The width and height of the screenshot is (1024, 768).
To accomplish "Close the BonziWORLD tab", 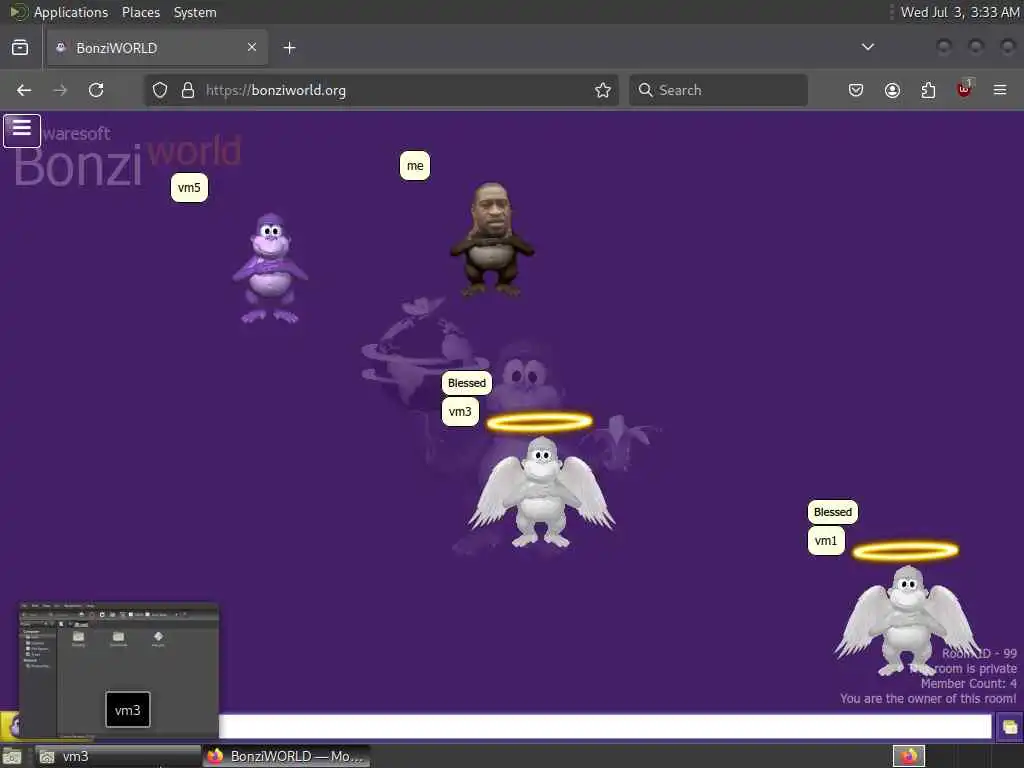I will [x=251, y=47].
